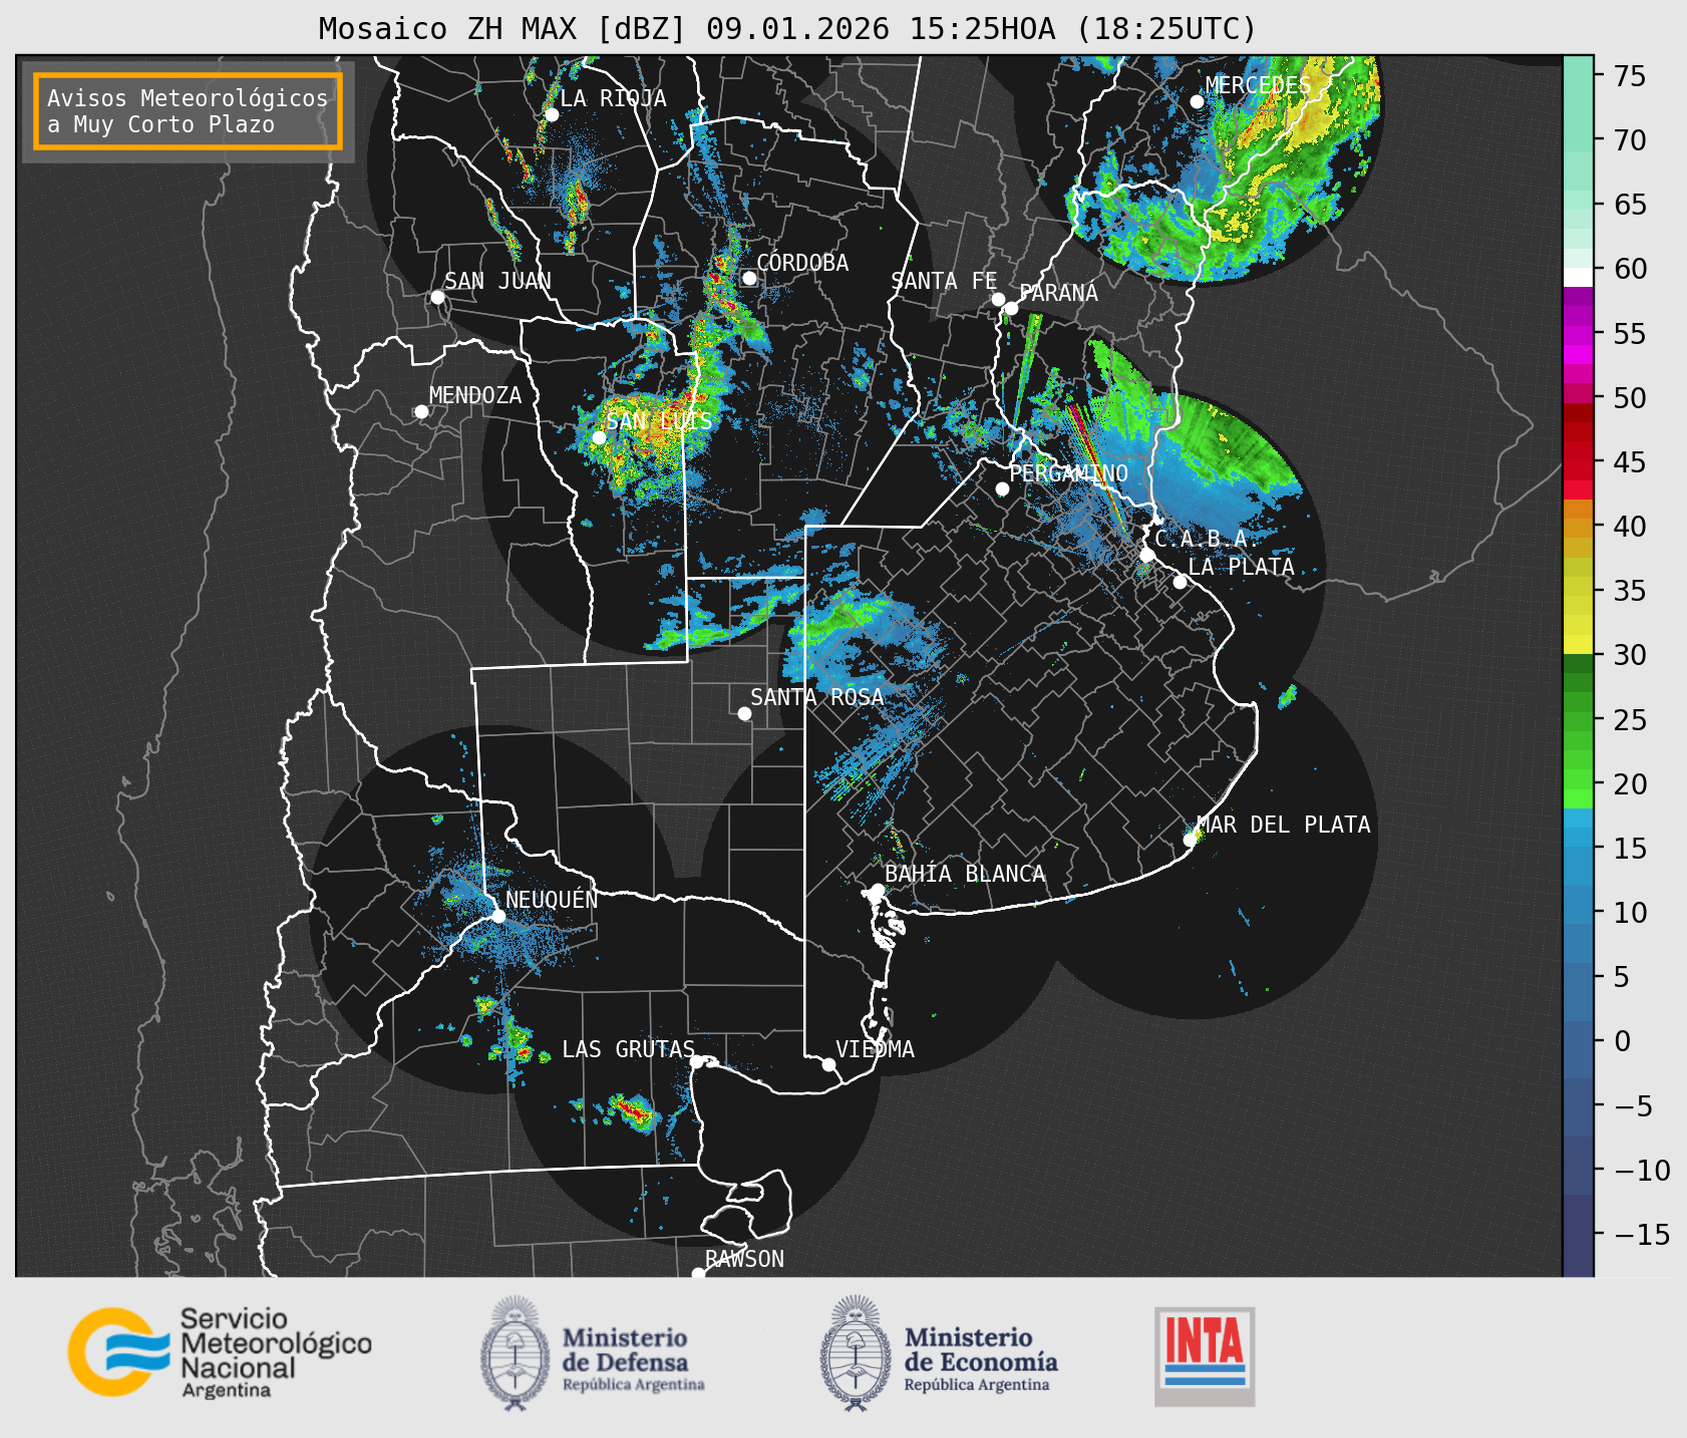The image size is (1687, 1438).
Task: Click the Rawson city marker dot
Action: coord(698,1274)
